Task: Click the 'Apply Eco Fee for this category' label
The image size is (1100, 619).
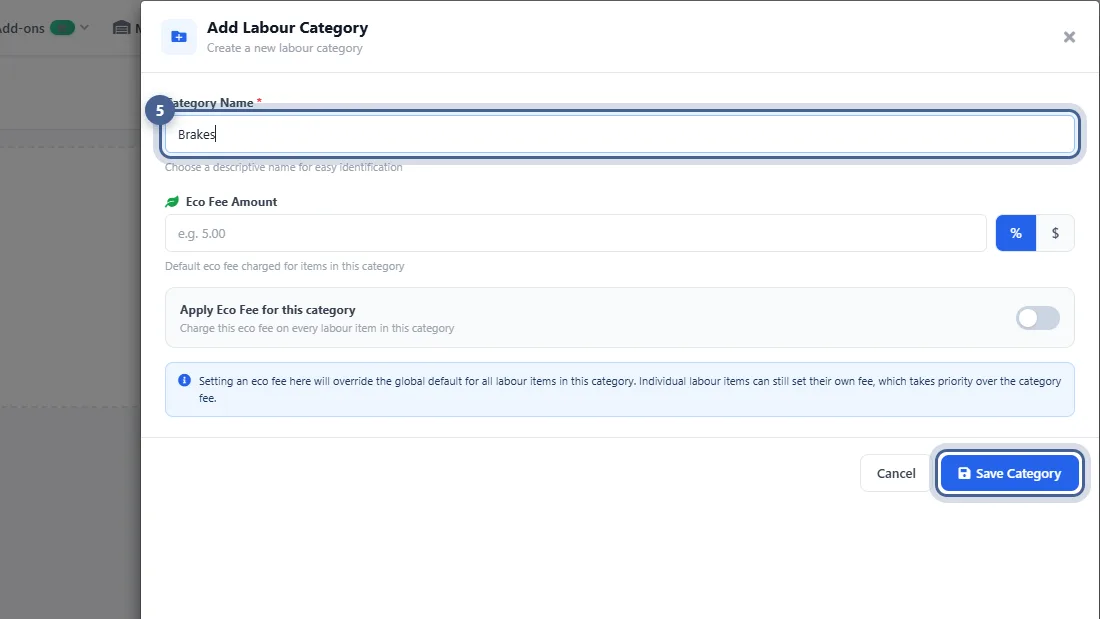Action: point(267,310)
